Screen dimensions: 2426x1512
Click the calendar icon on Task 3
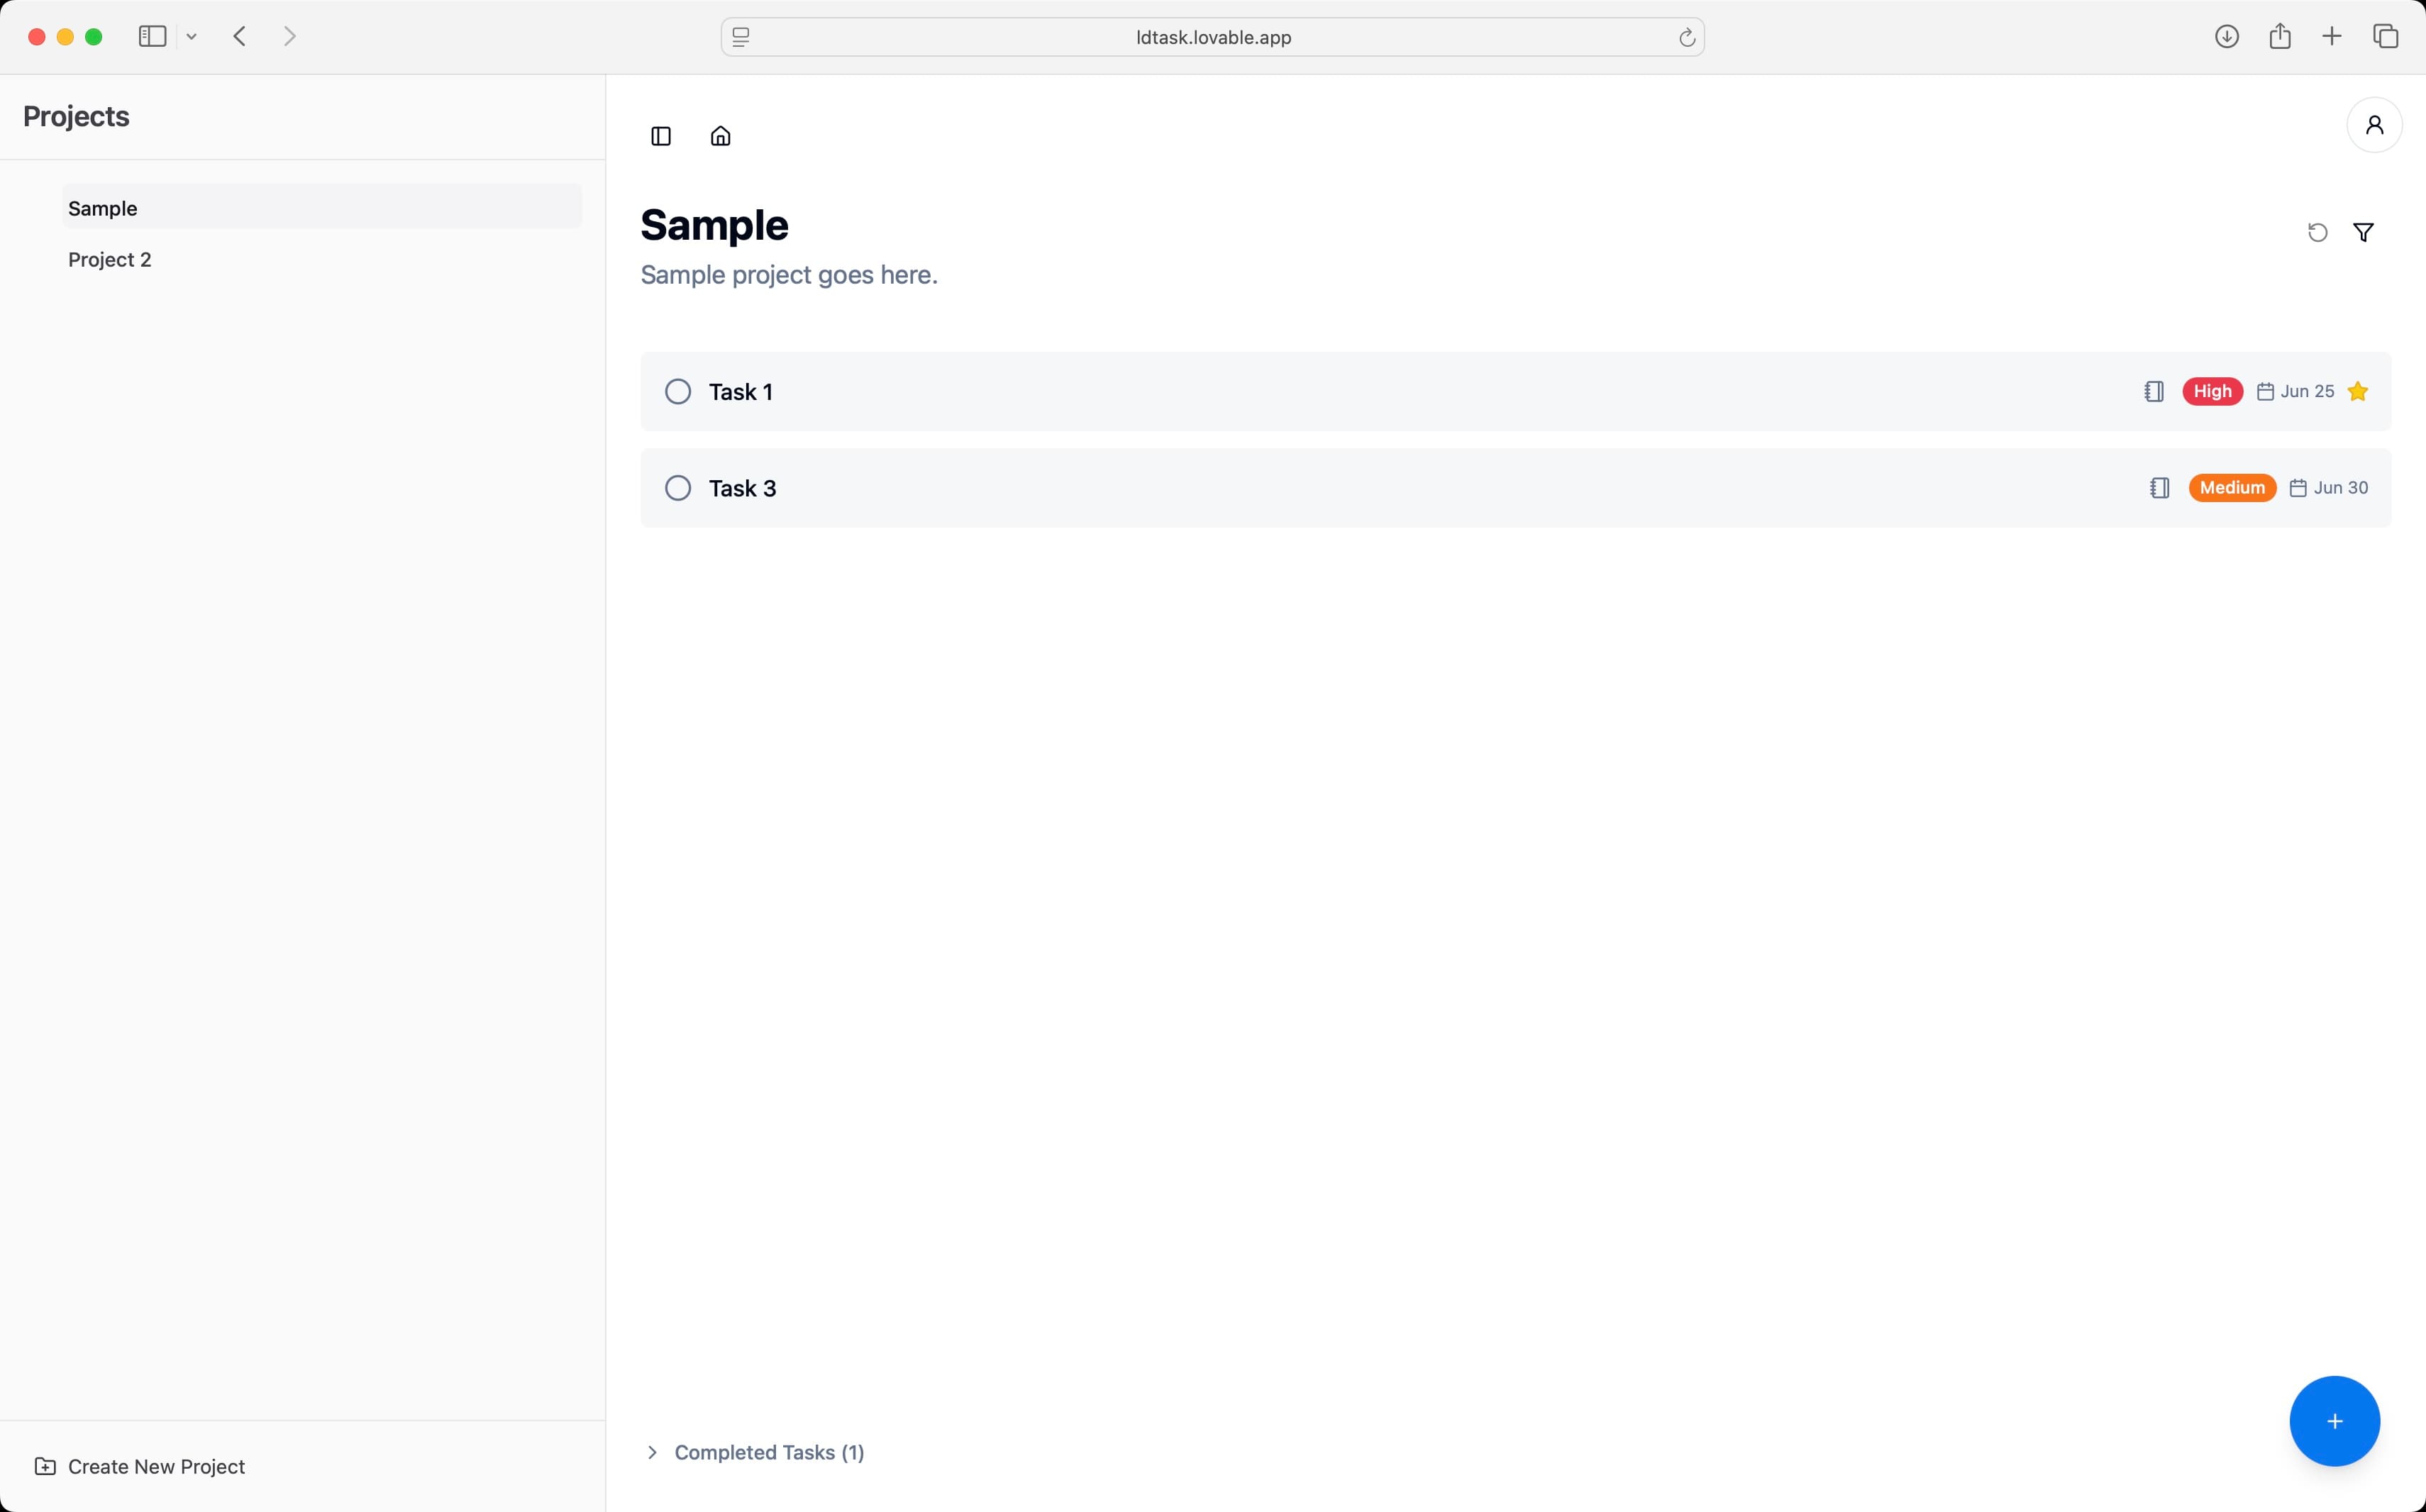[2298, 488]
